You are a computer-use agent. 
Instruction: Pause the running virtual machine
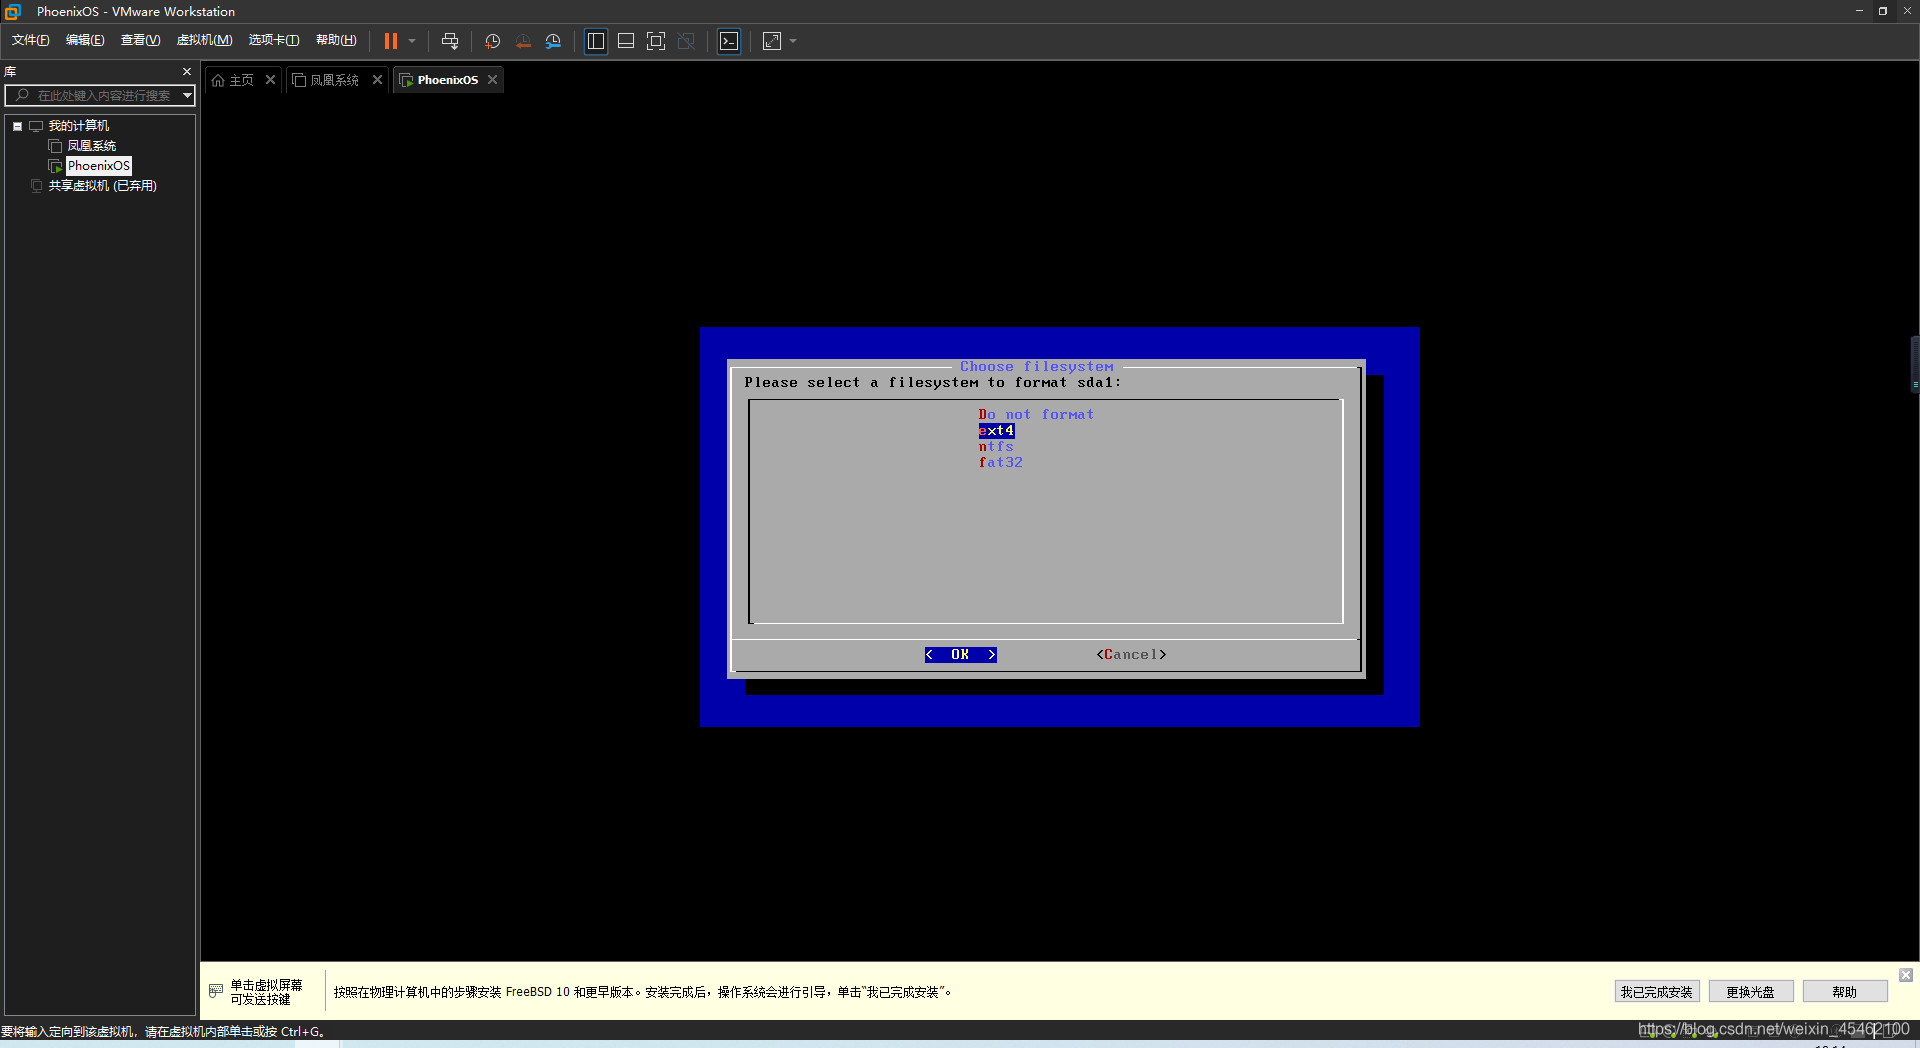(391, 41)
